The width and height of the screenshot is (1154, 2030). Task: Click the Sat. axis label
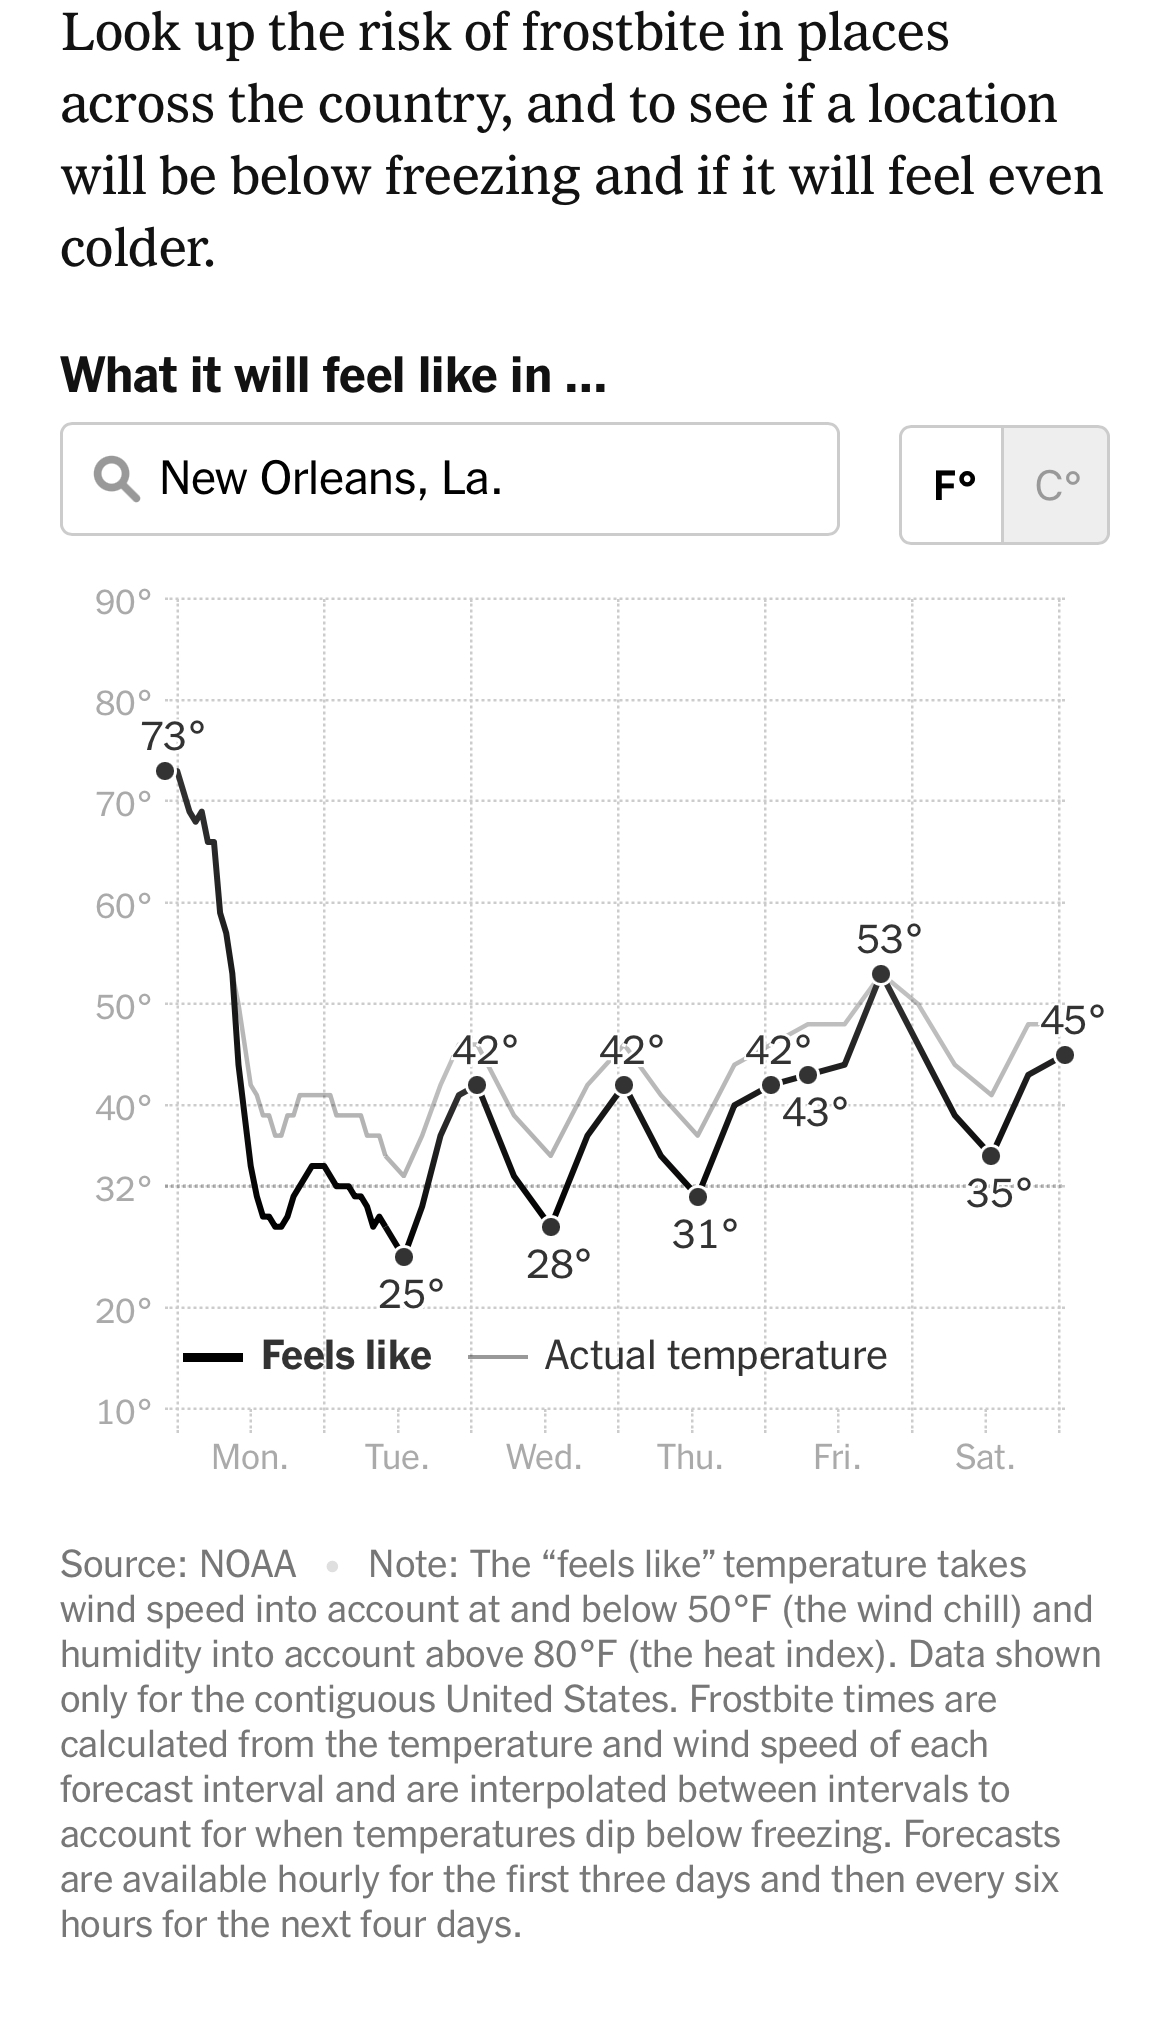coord(985,1457)
